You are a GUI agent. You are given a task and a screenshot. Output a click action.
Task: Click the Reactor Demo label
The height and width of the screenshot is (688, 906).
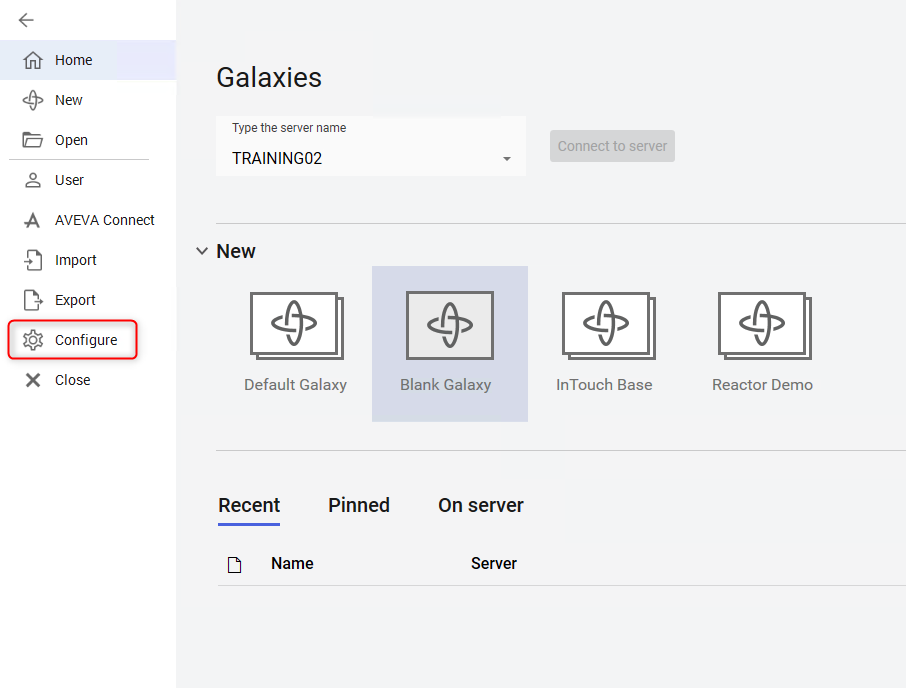(762, 385)
